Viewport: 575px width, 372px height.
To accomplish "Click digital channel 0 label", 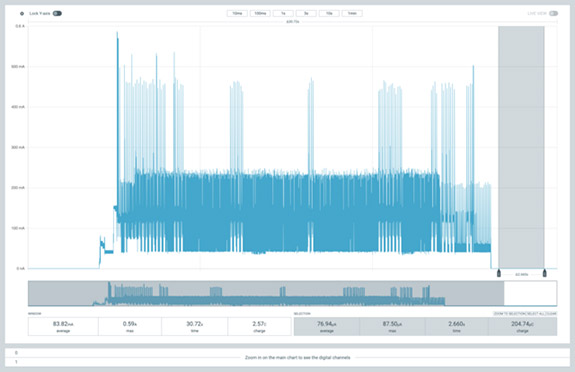I will [16, 353].
